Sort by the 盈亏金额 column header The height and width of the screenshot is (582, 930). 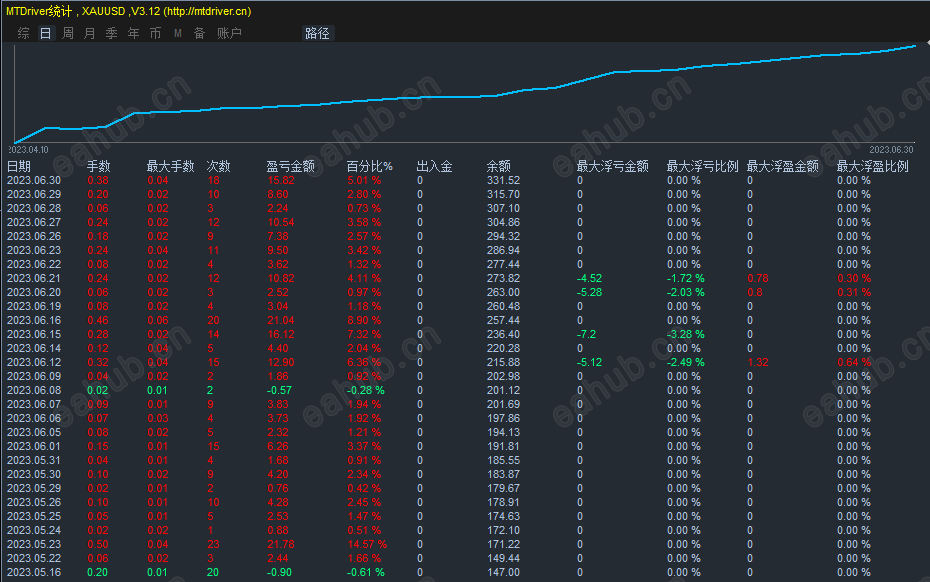[x=291, y=167]
